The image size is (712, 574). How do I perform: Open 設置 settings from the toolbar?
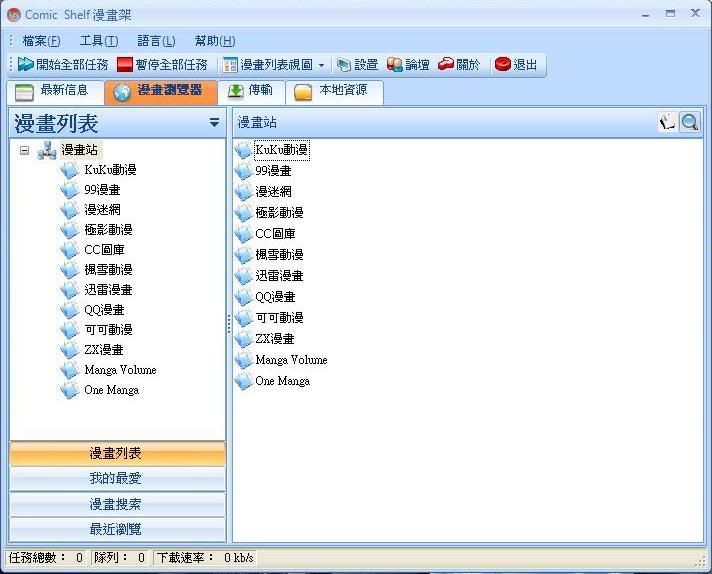tap(345, 65)
